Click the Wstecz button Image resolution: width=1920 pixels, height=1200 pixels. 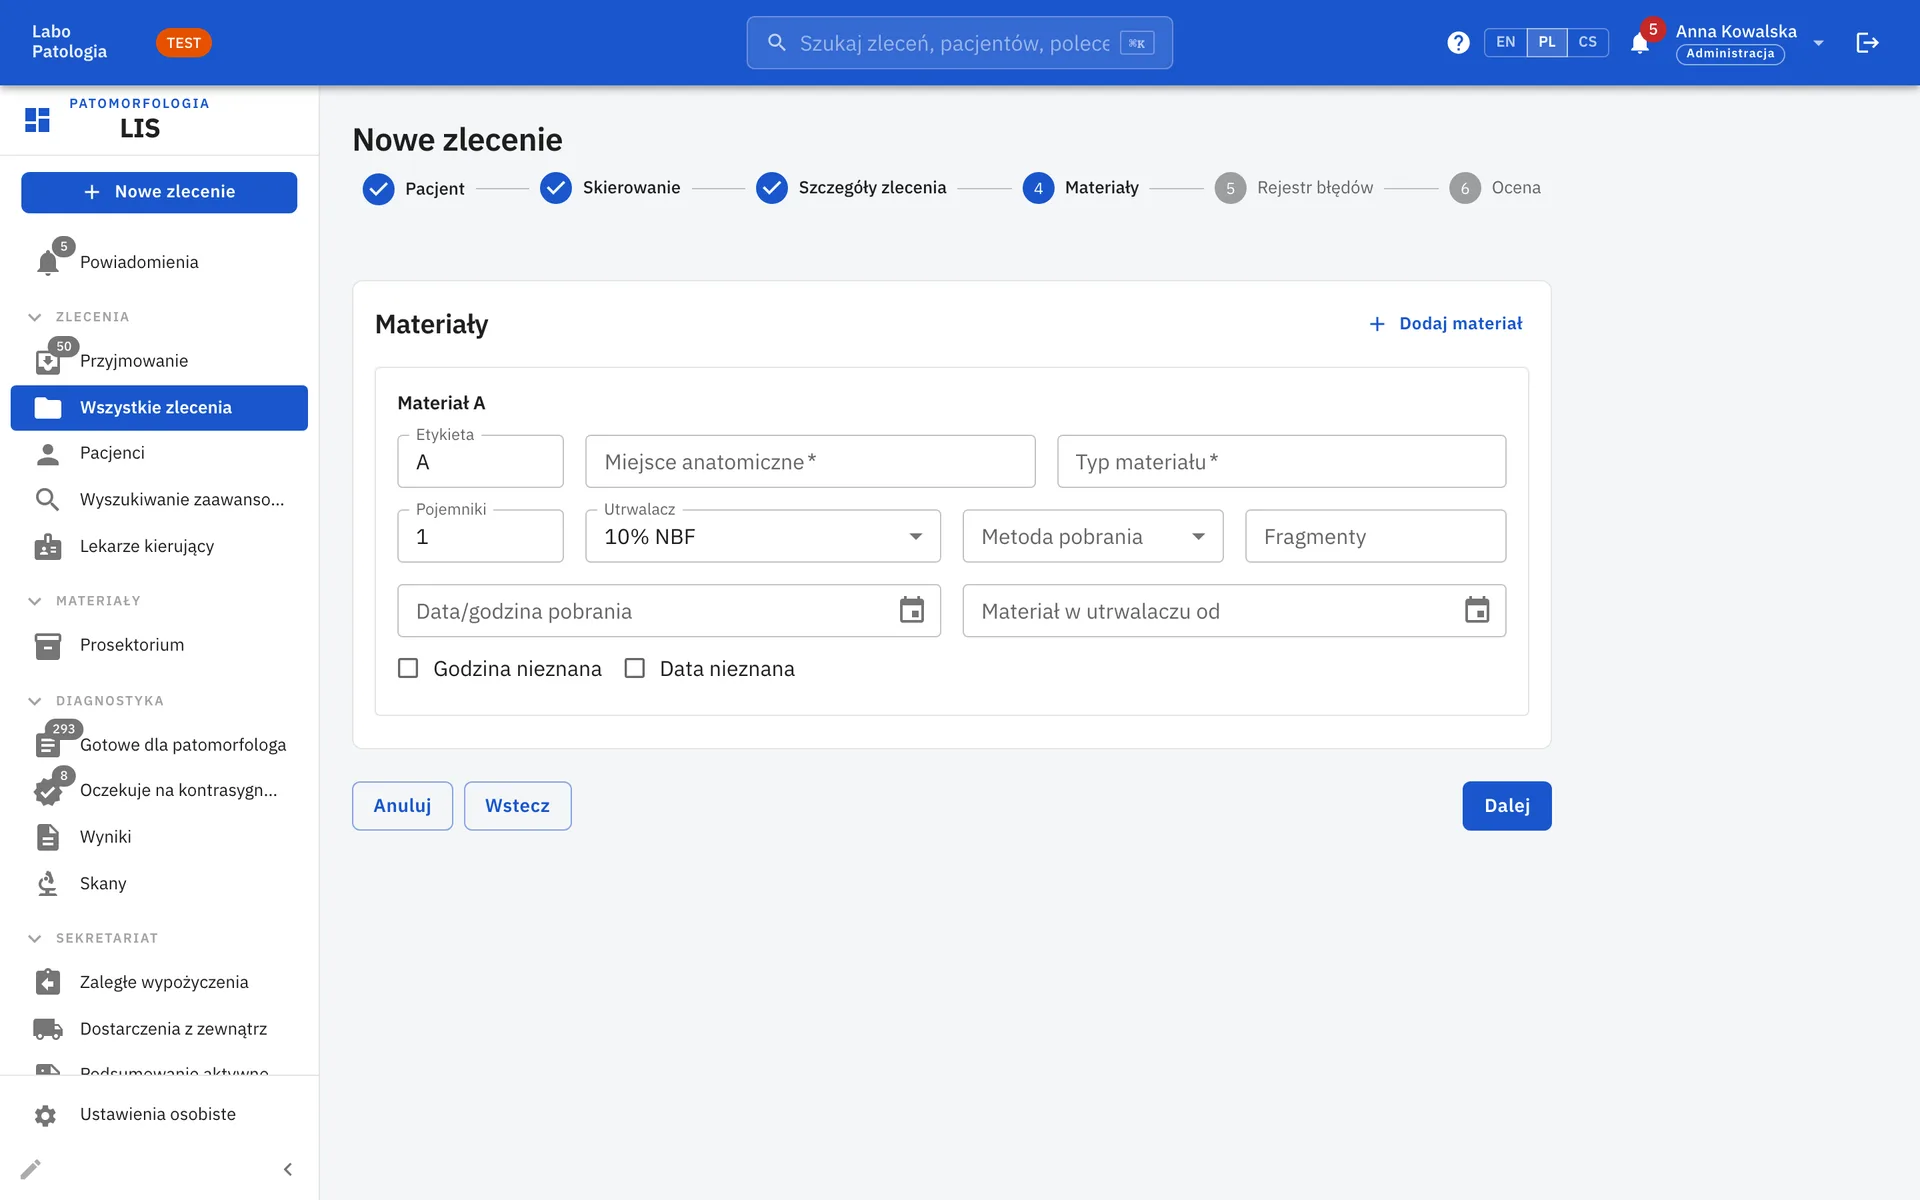(x=517, y=806)
